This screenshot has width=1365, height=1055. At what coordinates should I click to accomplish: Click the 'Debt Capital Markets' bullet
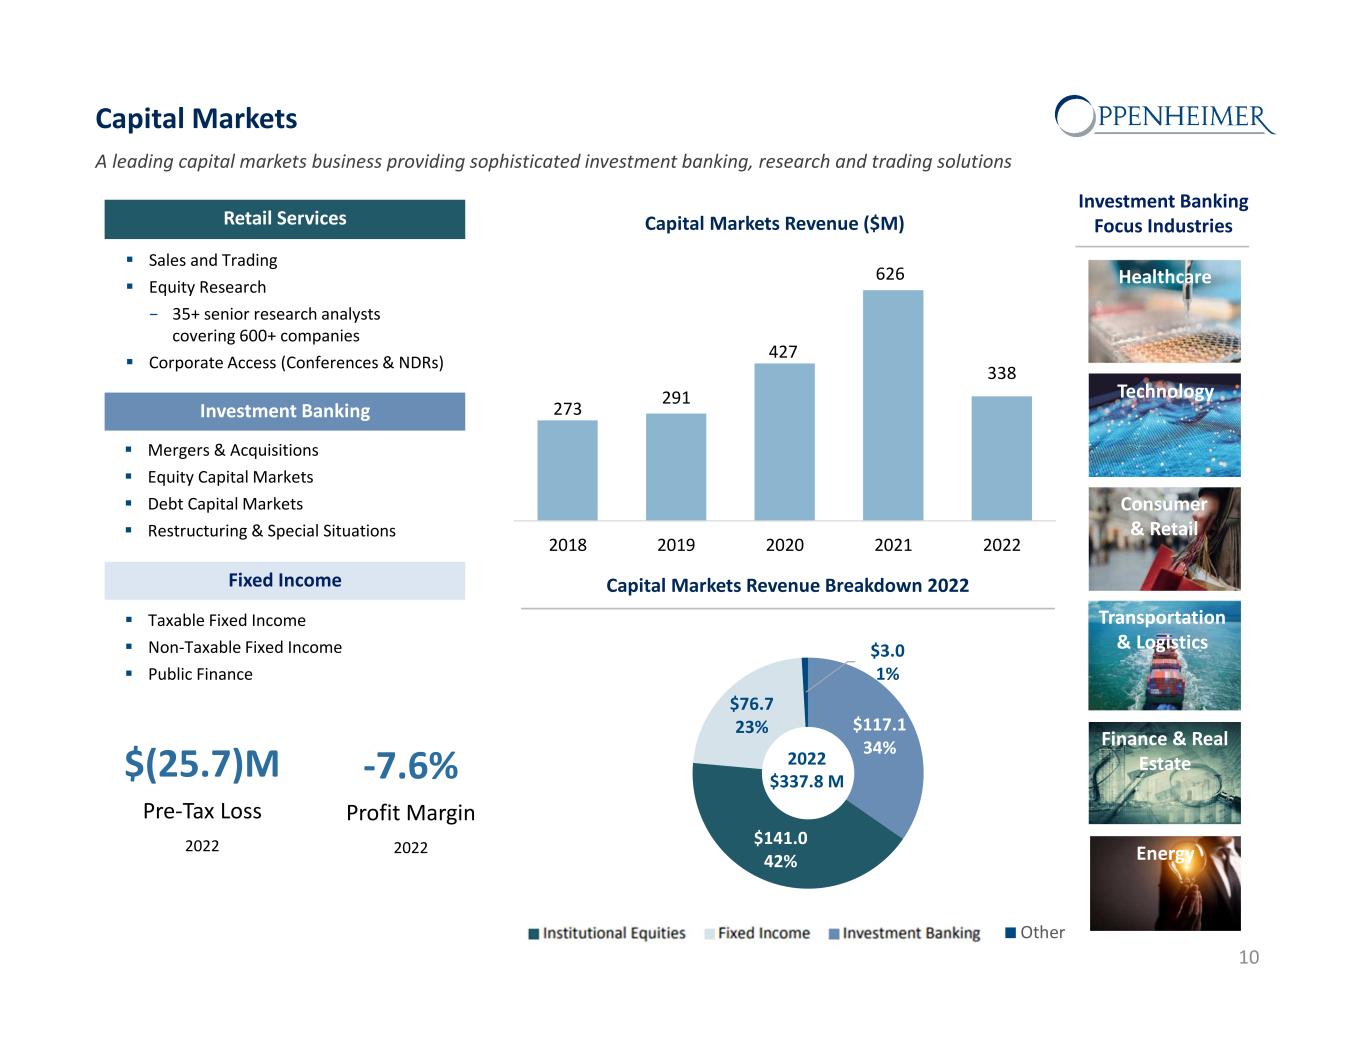tap(225, 504)
